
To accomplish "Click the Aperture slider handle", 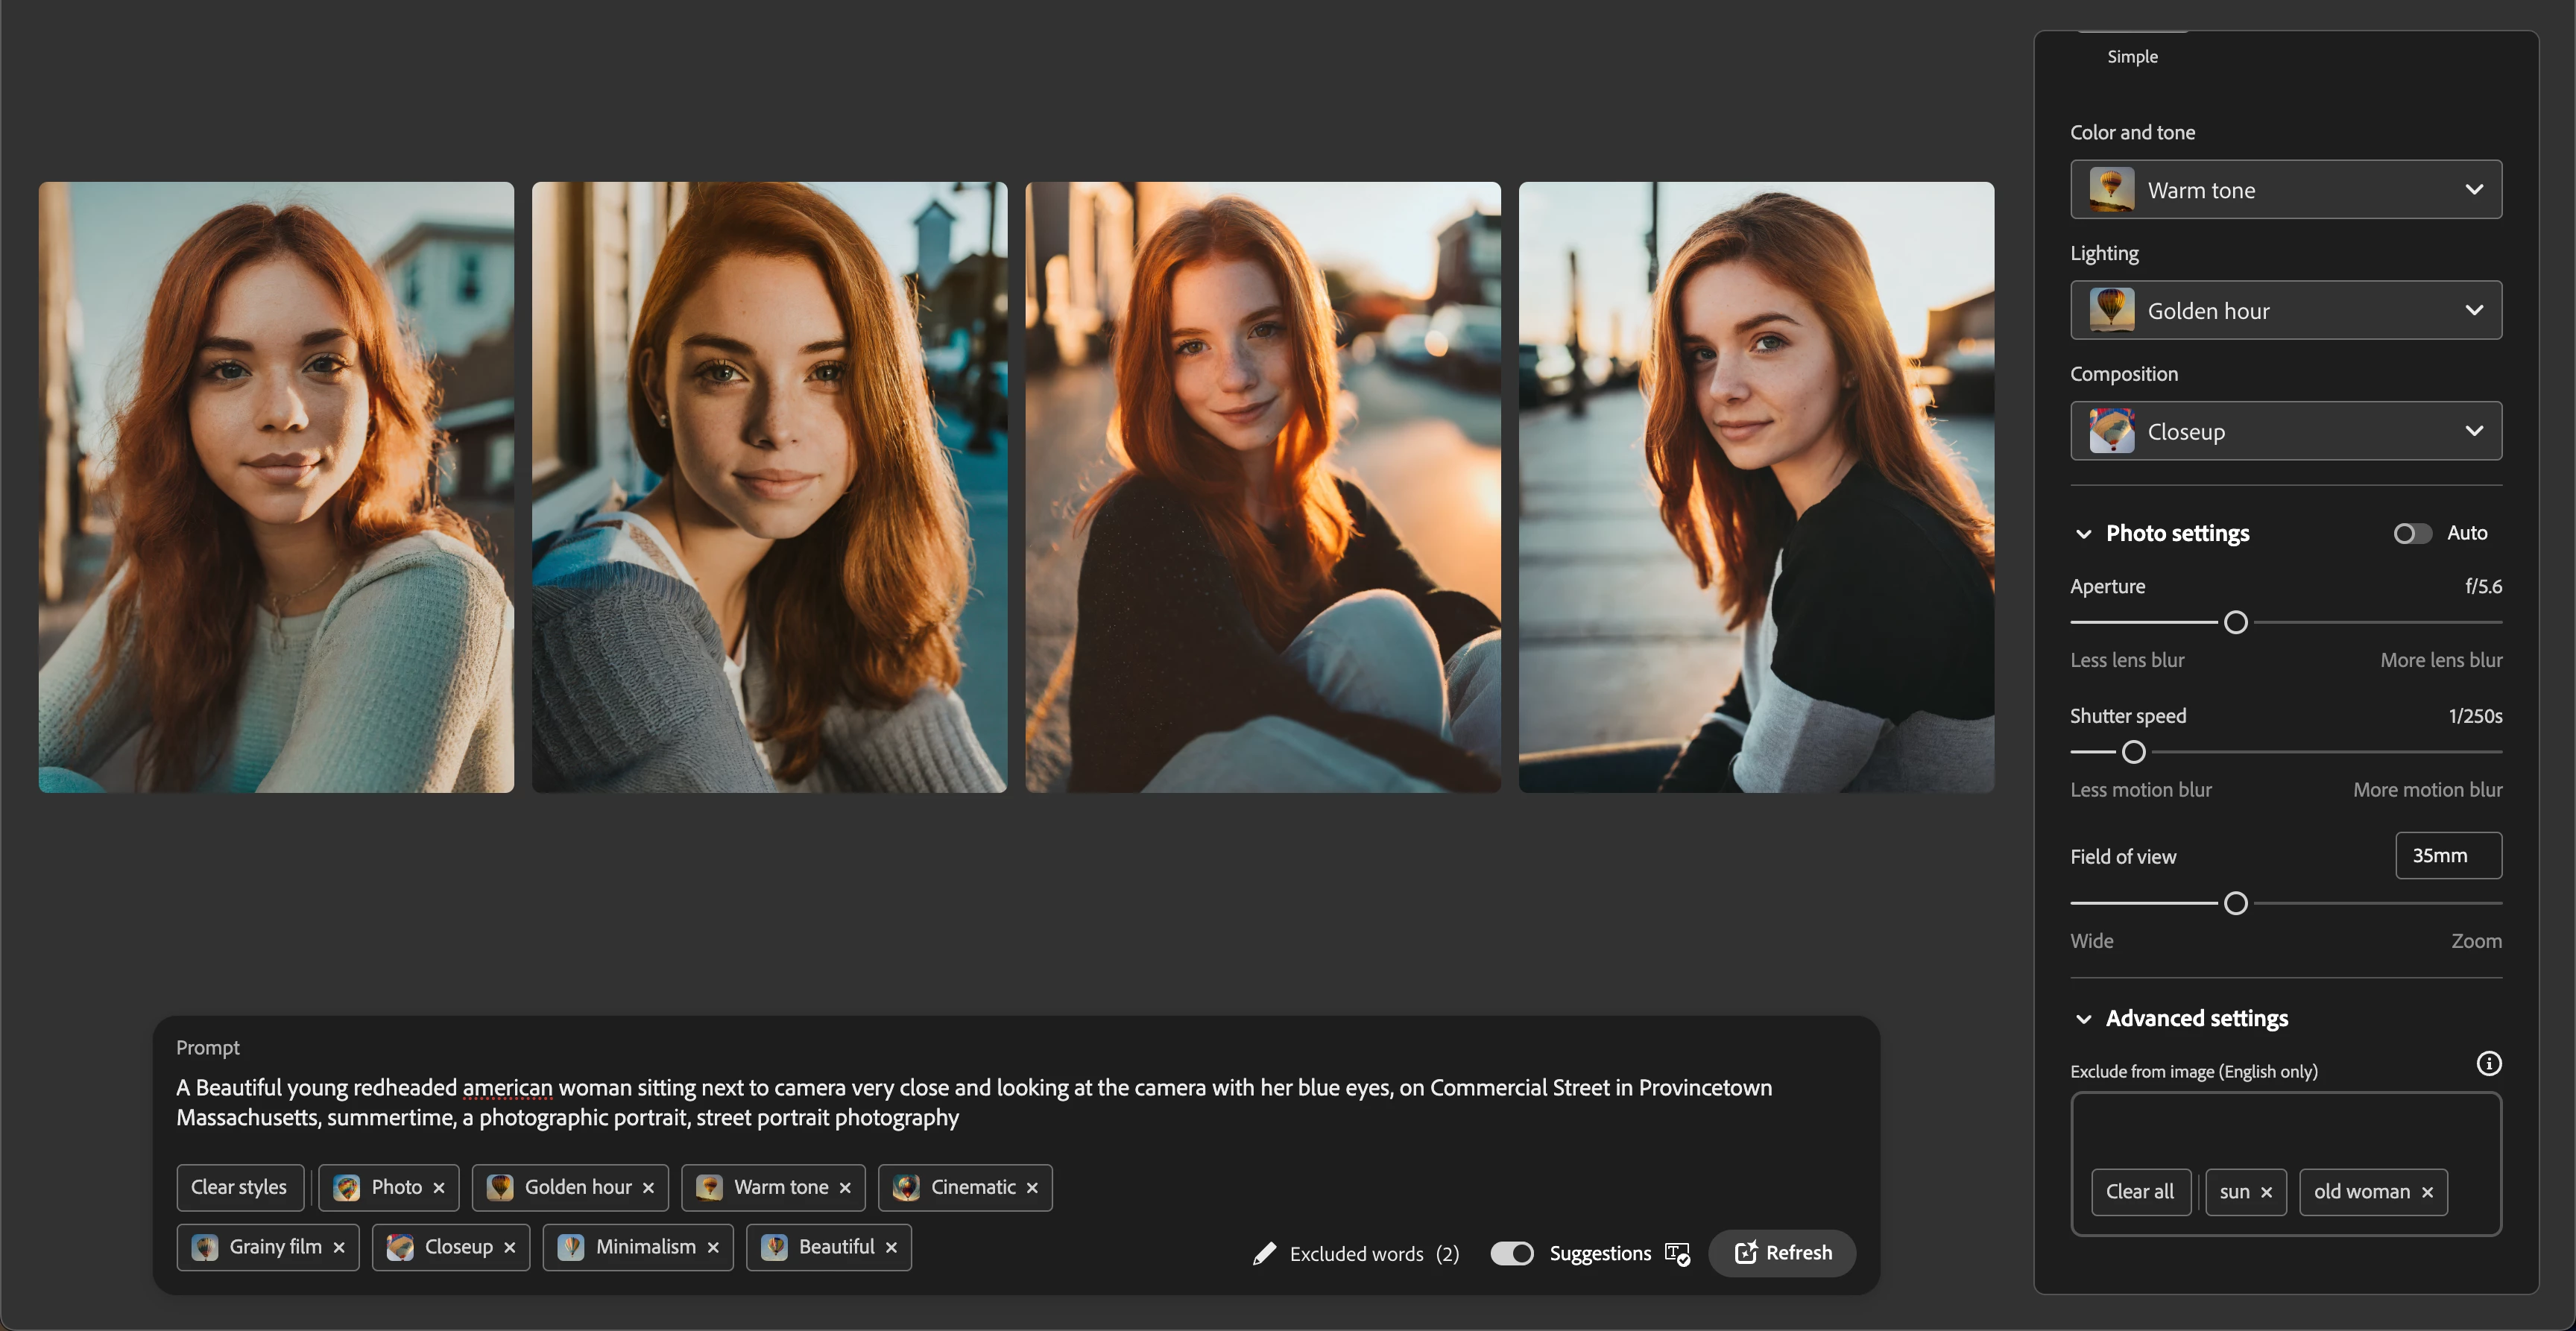I will pos(2235,622).
